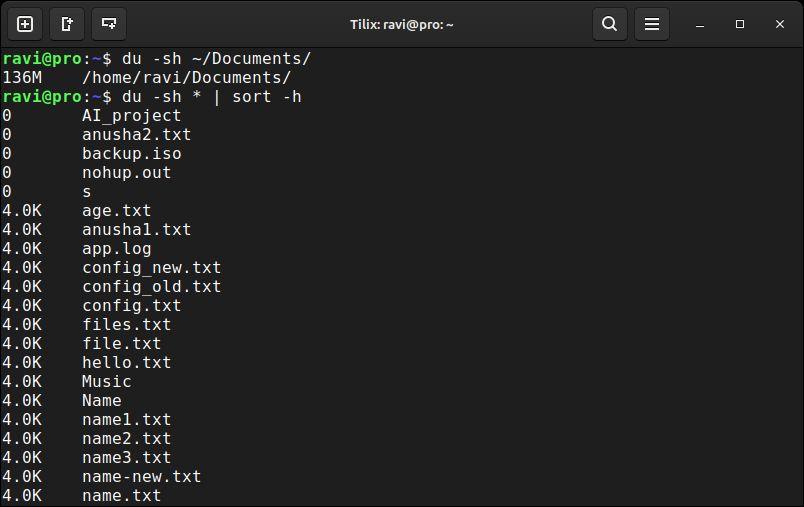The image size is (804, 507).
Task: Add terminal right split icon
Action: pyautogui.click(x=67, y=24)
